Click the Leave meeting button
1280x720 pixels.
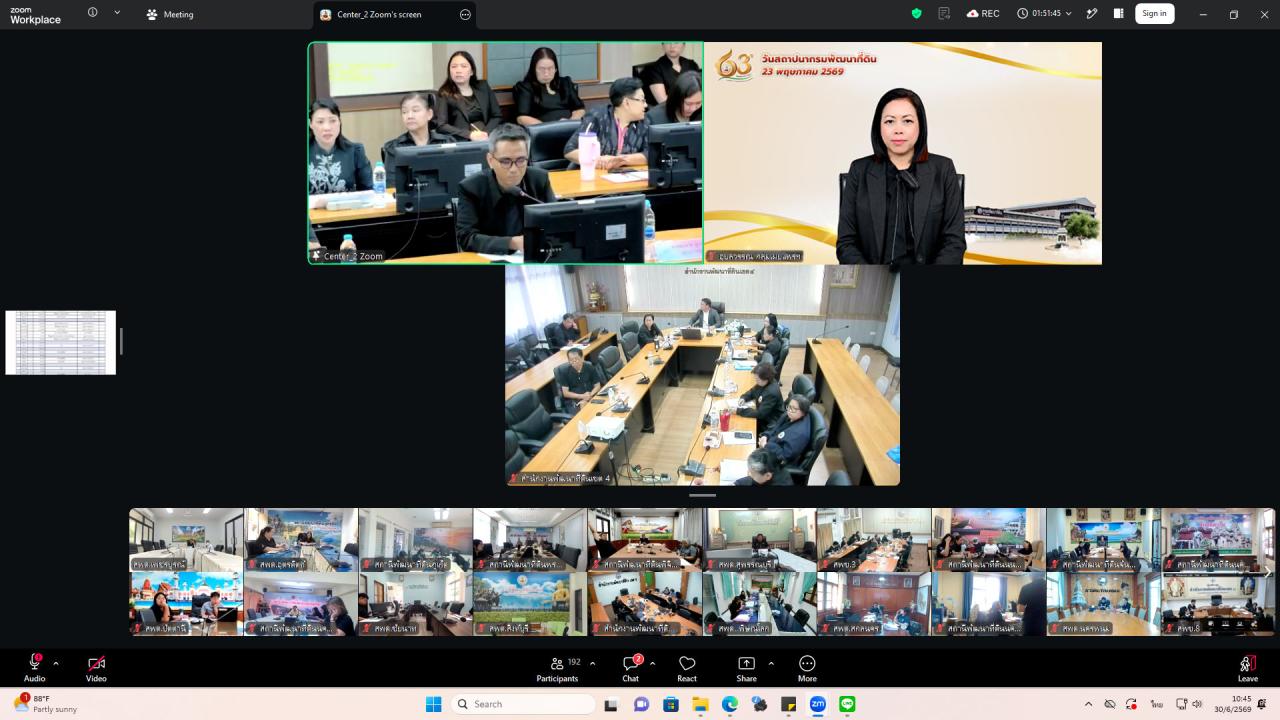[1248, 669]
